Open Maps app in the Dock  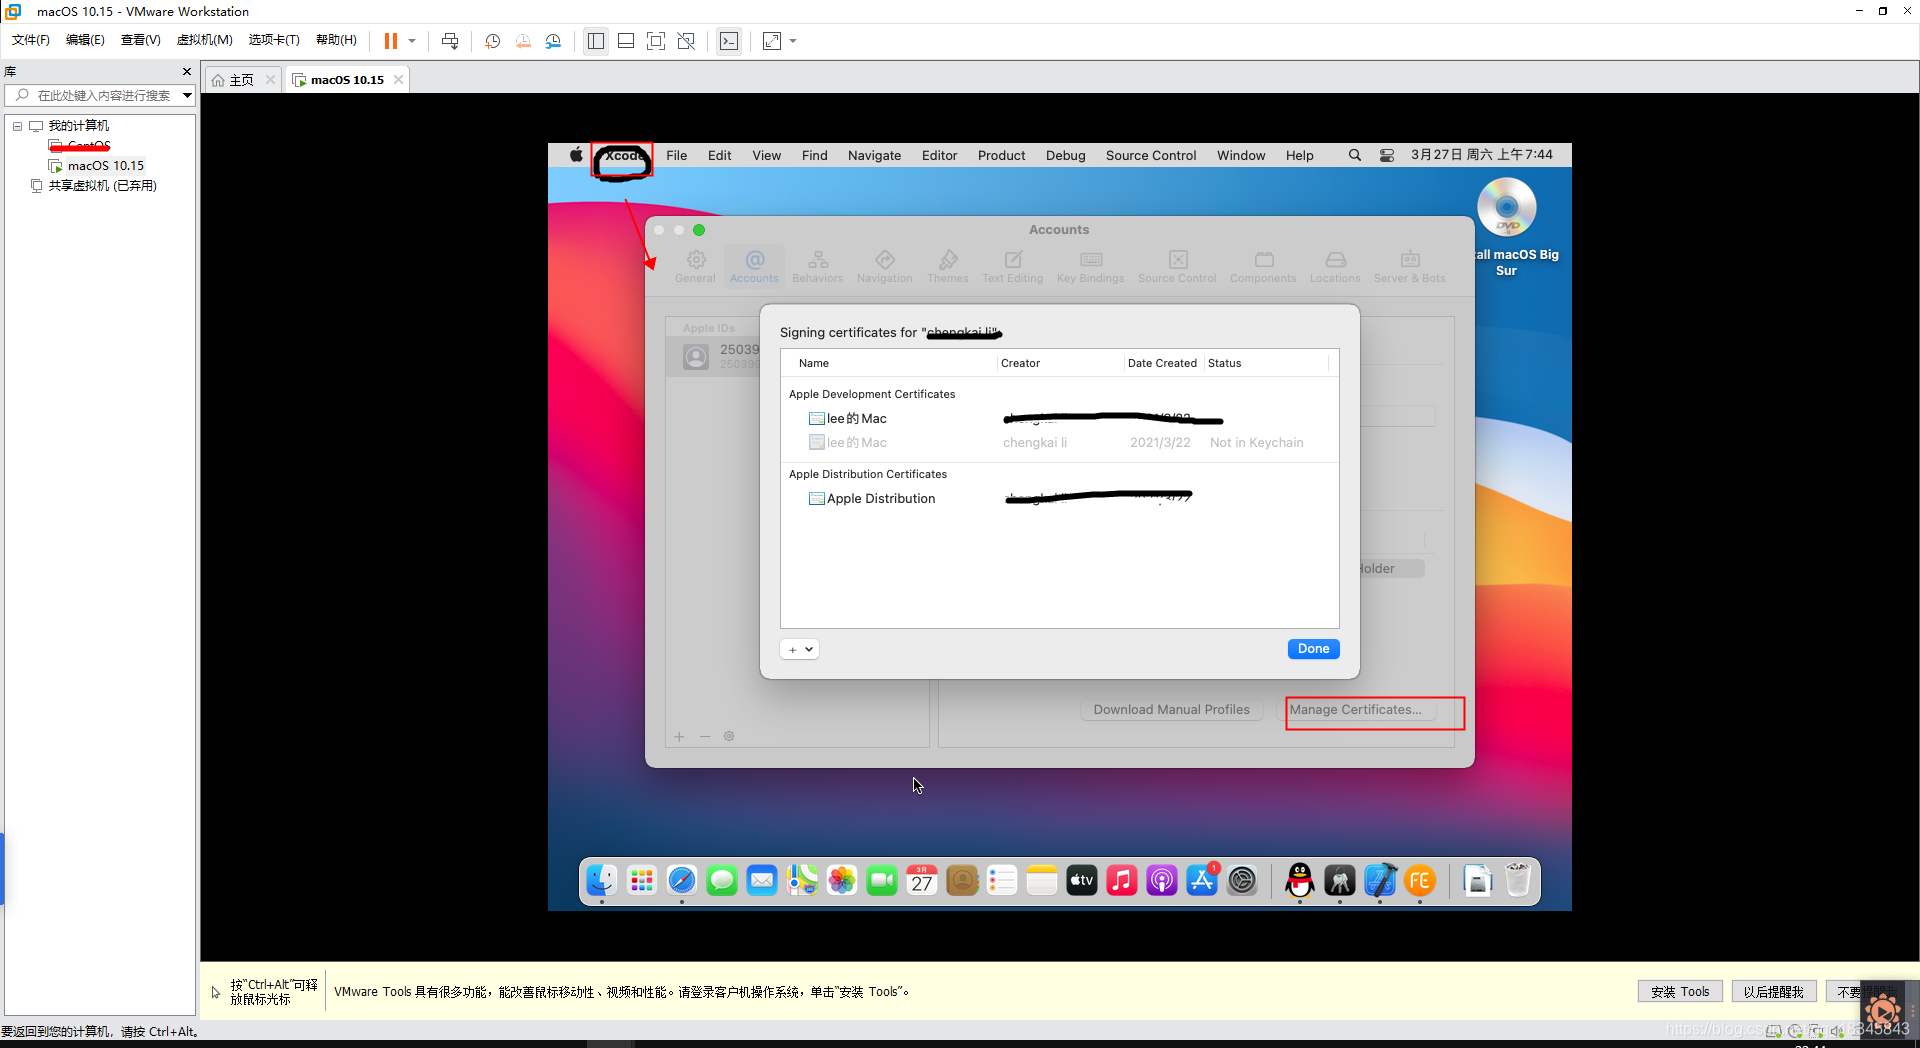802,881
